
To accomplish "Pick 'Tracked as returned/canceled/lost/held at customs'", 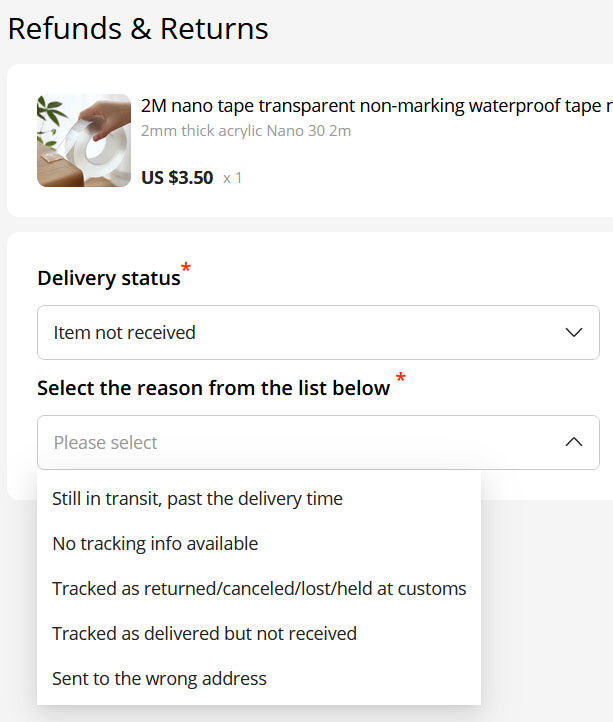I will coord(259,589).
